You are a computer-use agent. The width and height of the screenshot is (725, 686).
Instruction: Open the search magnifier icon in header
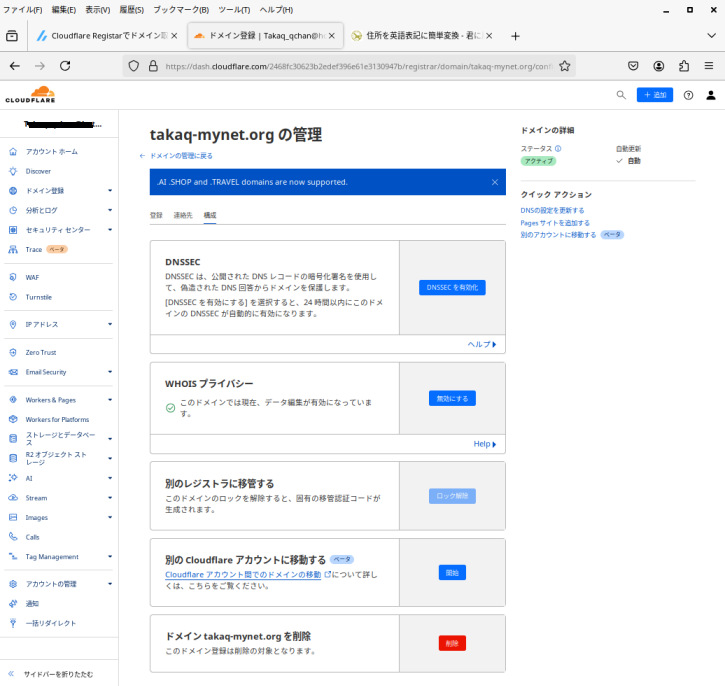[x=621, y=95]
